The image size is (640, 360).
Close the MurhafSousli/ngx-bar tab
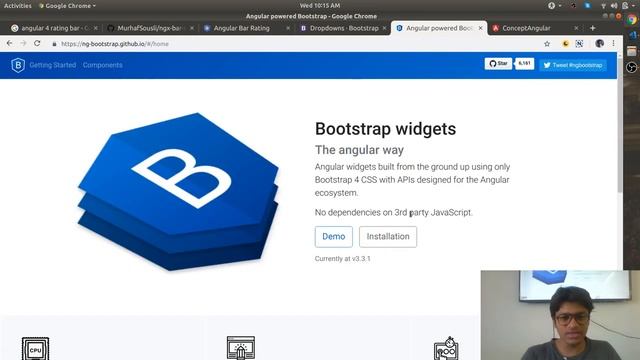(192, 28)
